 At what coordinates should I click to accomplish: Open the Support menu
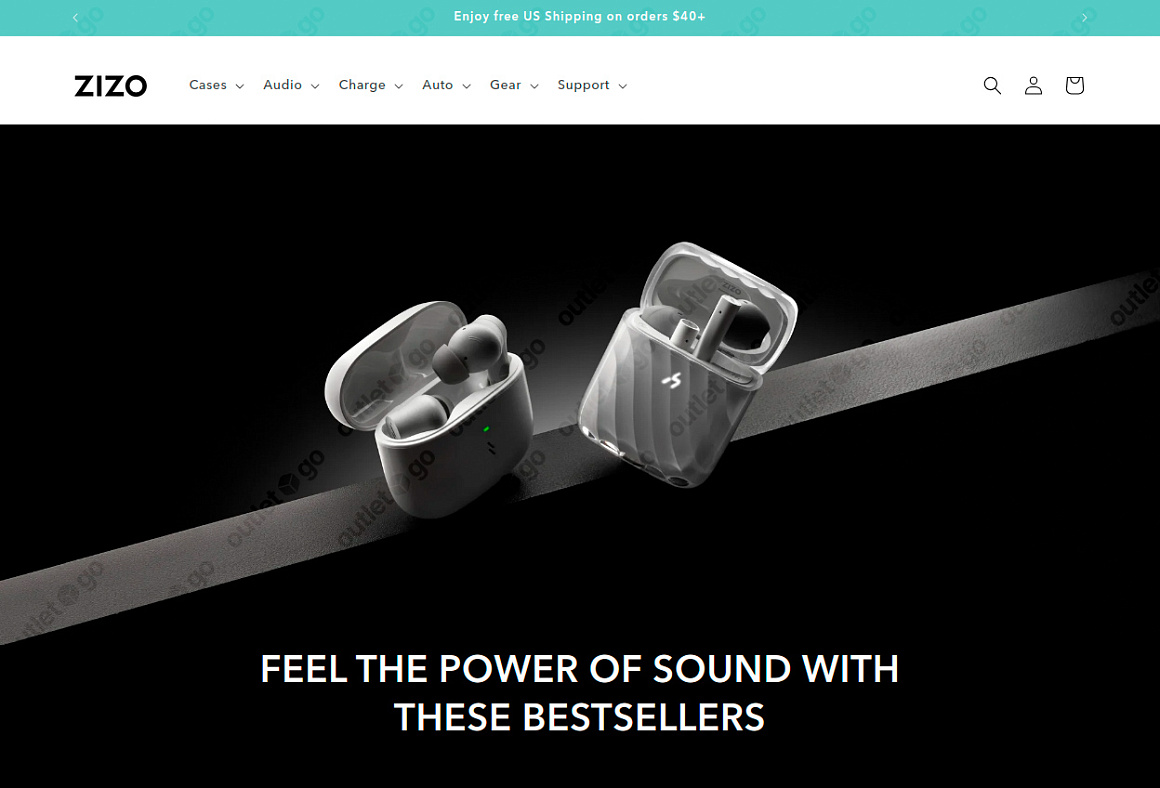pos(584,85)
